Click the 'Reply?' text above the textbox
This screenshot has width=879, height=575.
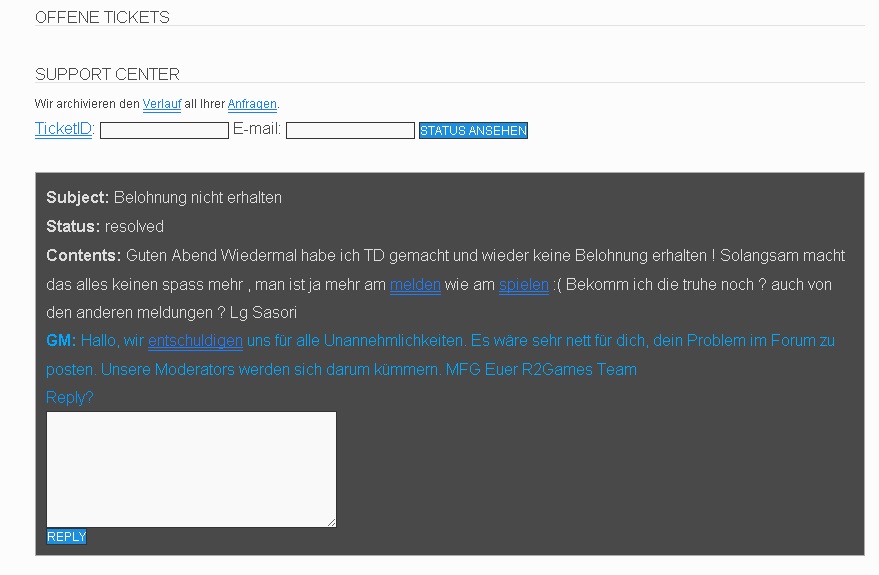coord(70,398)
